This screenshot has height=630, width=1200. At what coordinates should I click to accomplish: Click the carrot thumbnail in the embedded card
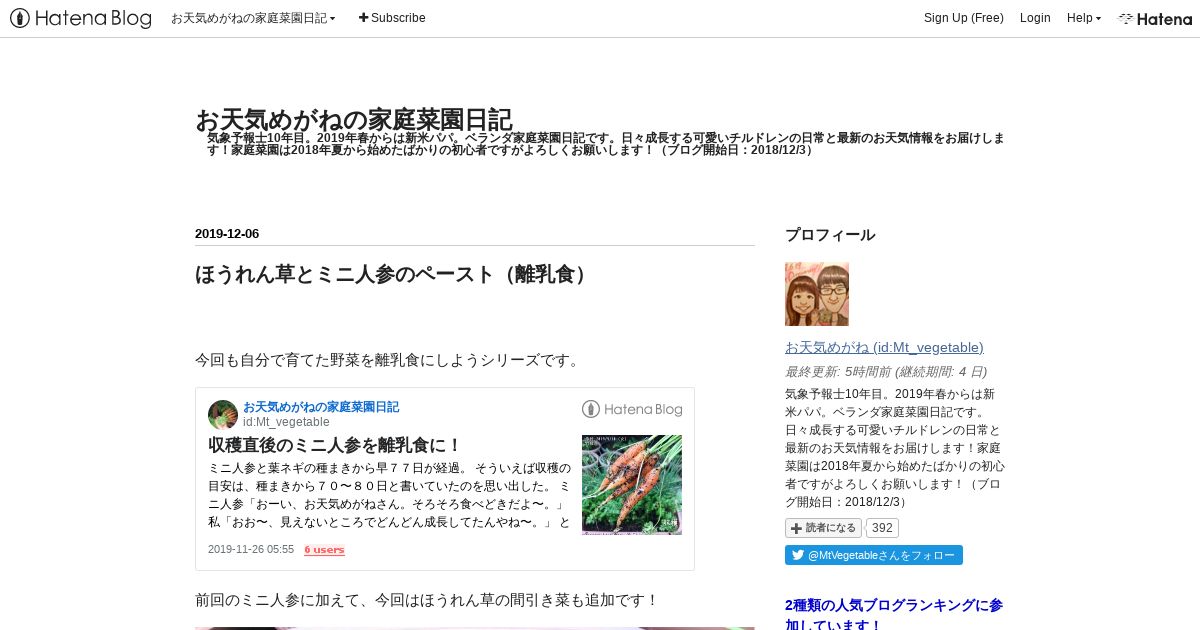pyautogui.click(x=632, y=485)
